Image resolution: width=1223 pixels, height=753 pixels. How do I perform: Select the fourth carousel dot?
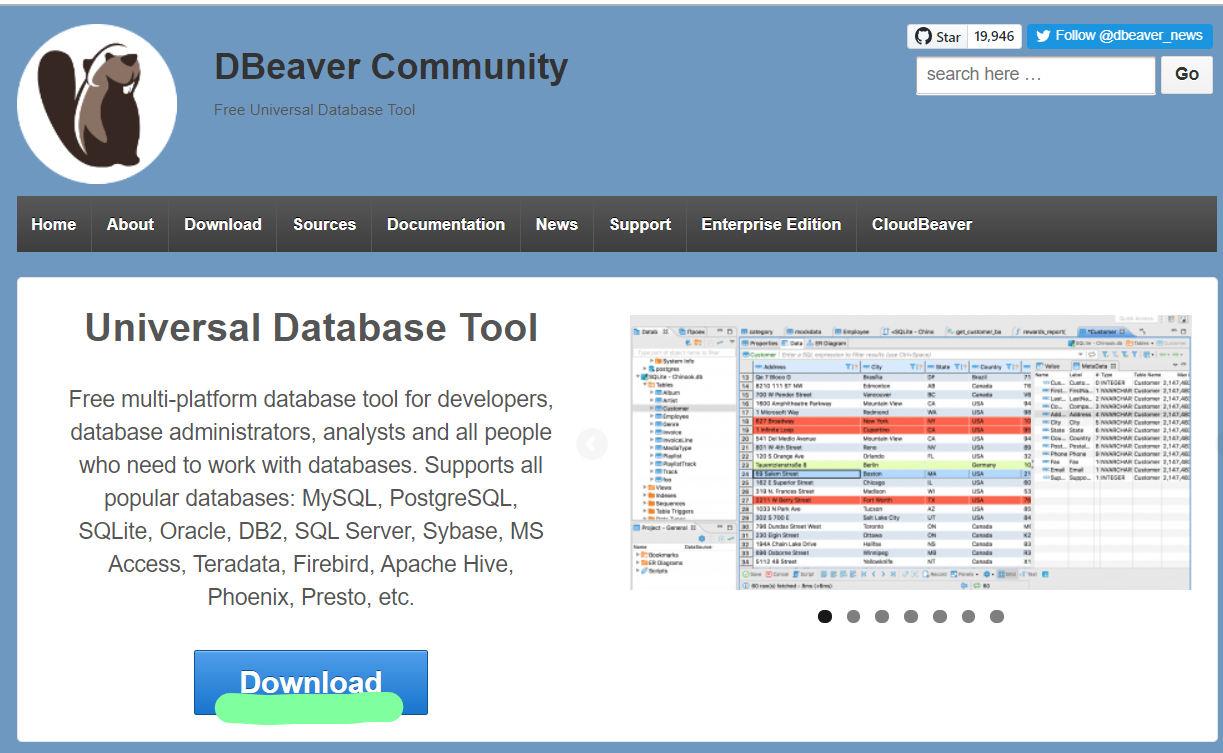pos(911,616)
